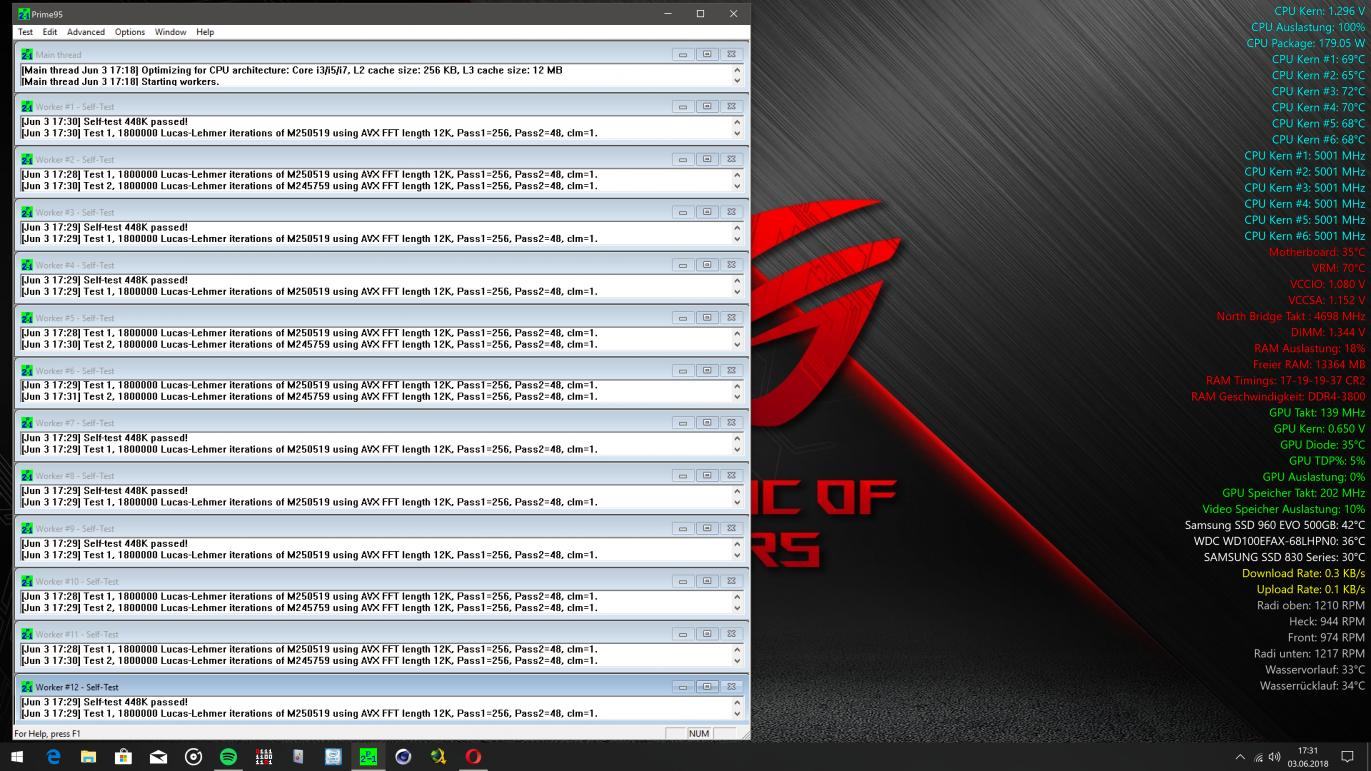Click the Prime95 title bar icon
The height and width of the screenshot is (771, 1371).
click(24, 14)
